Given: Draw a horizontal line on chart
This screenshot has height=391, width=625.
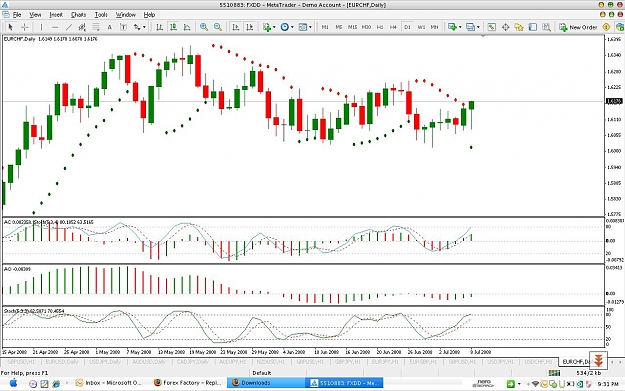Looking at the screenshot, I should [55, 27].
